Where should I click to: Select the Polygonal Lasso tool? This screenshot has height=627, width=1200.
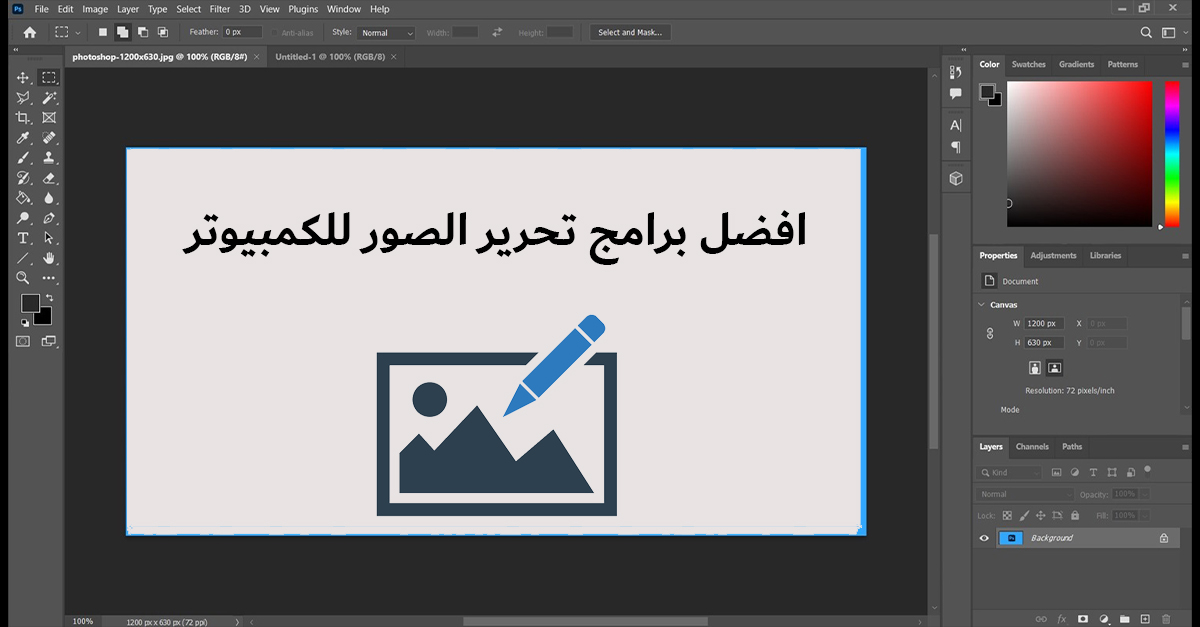(x=23, y=98)
